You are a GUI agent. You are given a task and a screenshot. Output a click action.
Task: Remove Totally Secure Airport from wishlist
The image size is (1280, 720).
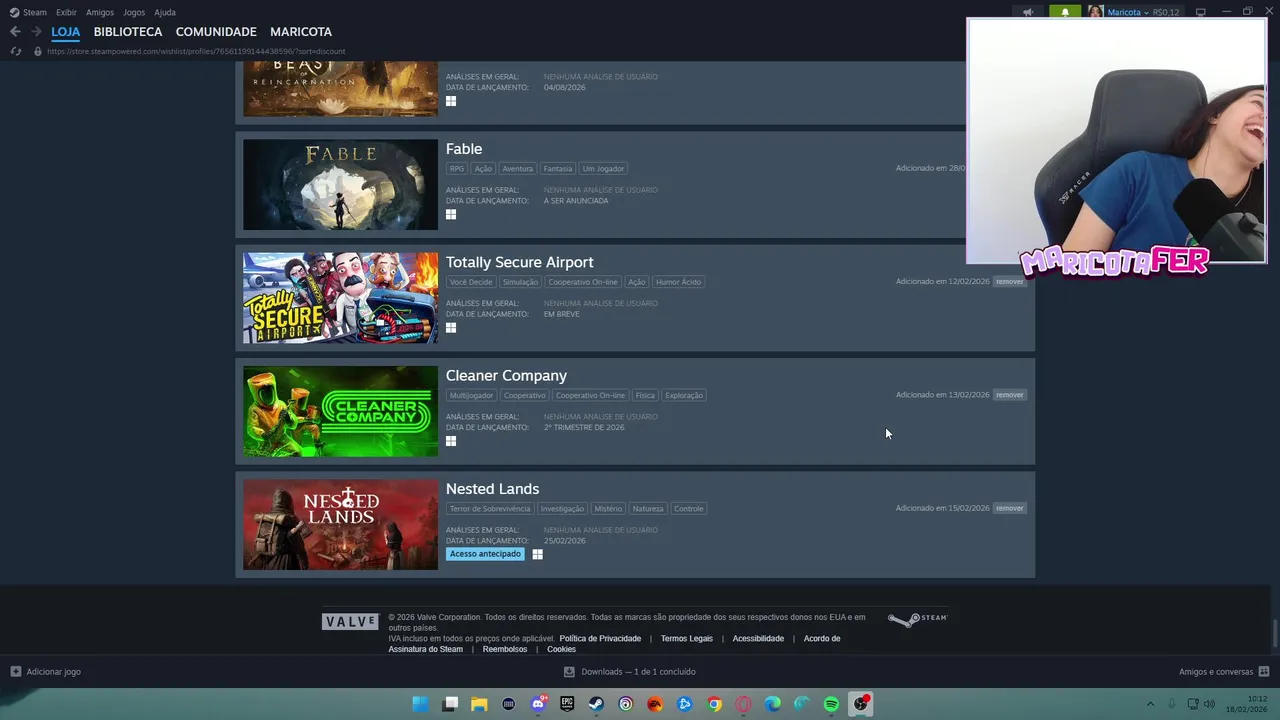(1010, 282)
